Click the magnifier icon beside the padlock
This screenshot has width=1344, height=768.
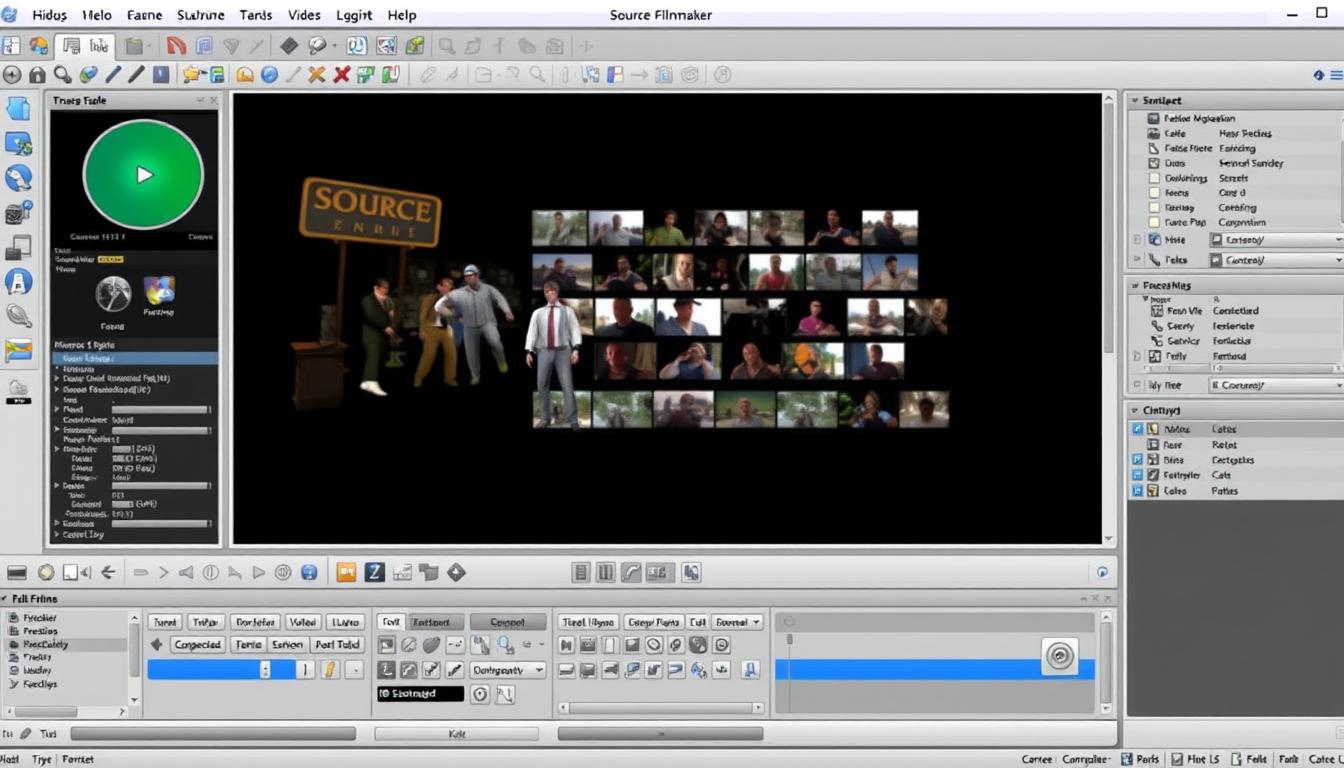point(62,74)
